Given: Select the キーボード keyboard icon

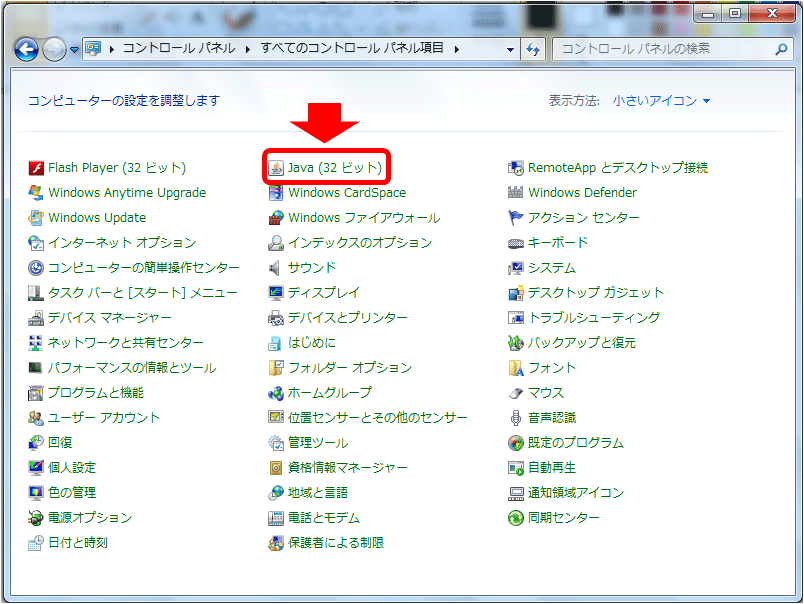Looking at the screenshot, I should 515,243.
